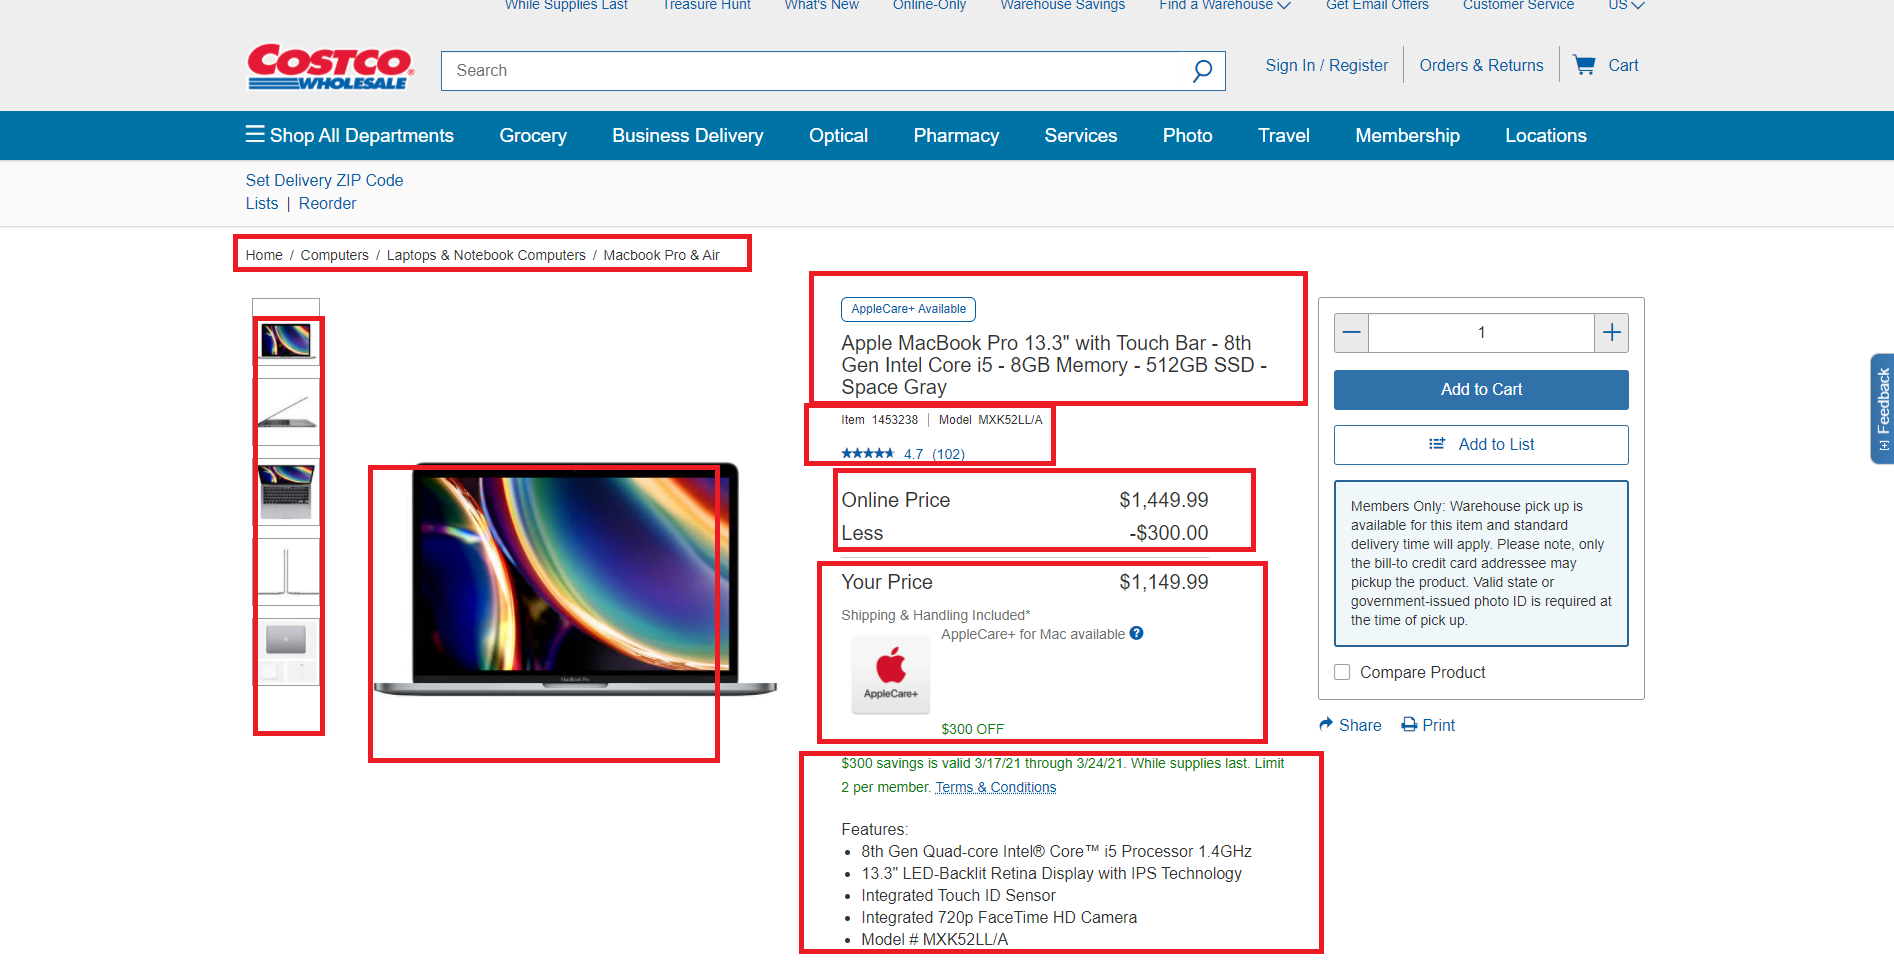Open What's New top link
This screenshot has height=964, width=1894.
[821, 5]
